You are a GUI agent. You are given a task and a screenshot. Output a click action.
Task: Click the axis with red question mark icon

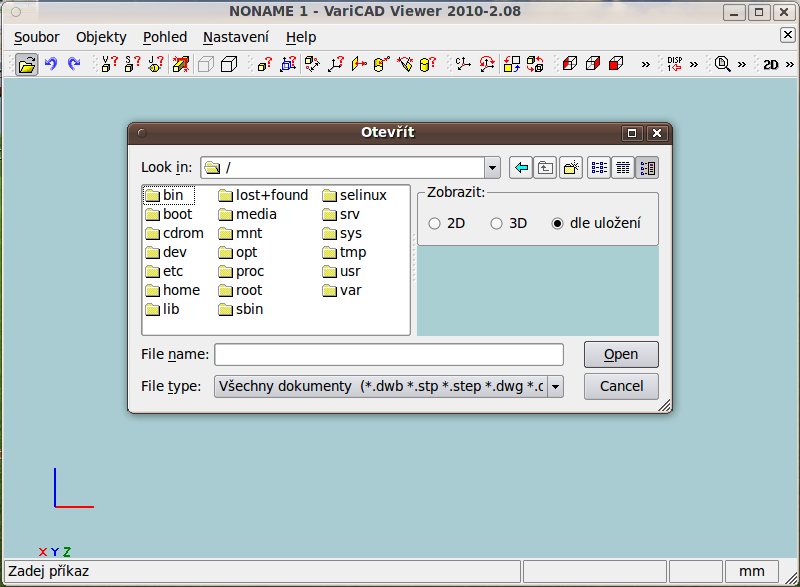[x=336, y=64]
